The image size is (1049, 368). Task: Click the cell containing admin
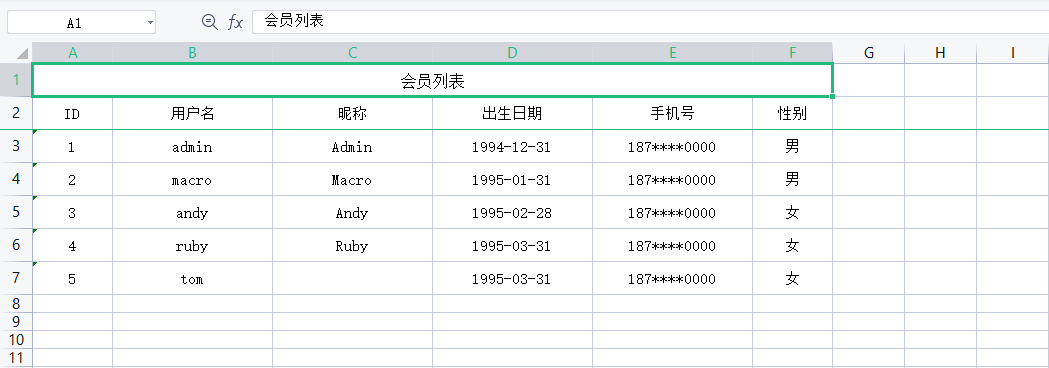point(193,147)
